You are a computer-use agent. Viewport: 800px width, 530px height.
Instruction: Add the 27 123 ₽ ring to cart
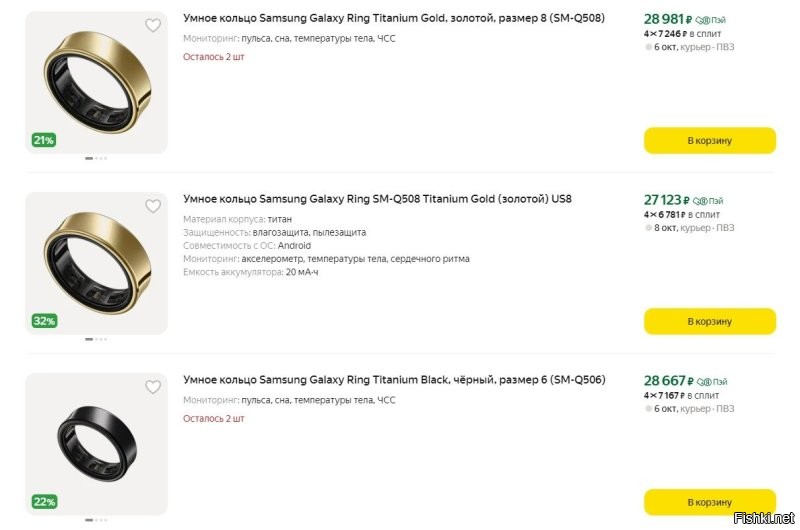tap(709, 322)
